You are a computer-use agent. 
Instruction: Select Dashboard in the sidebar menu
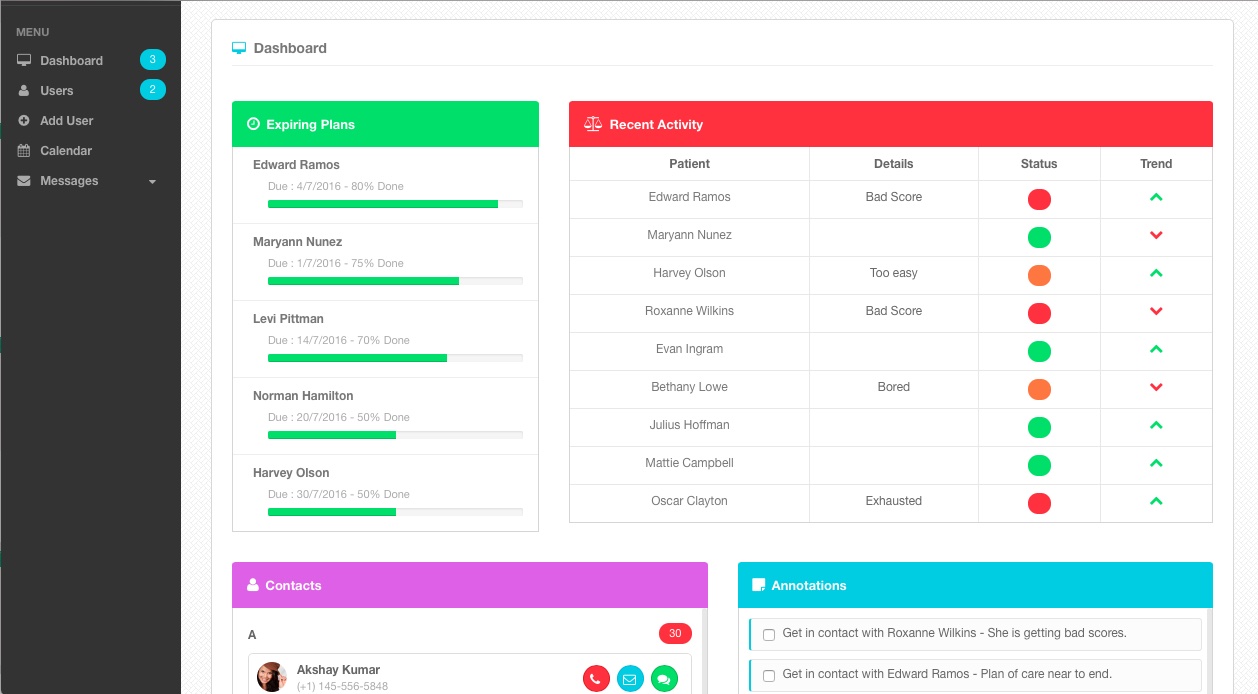[70, 60]
